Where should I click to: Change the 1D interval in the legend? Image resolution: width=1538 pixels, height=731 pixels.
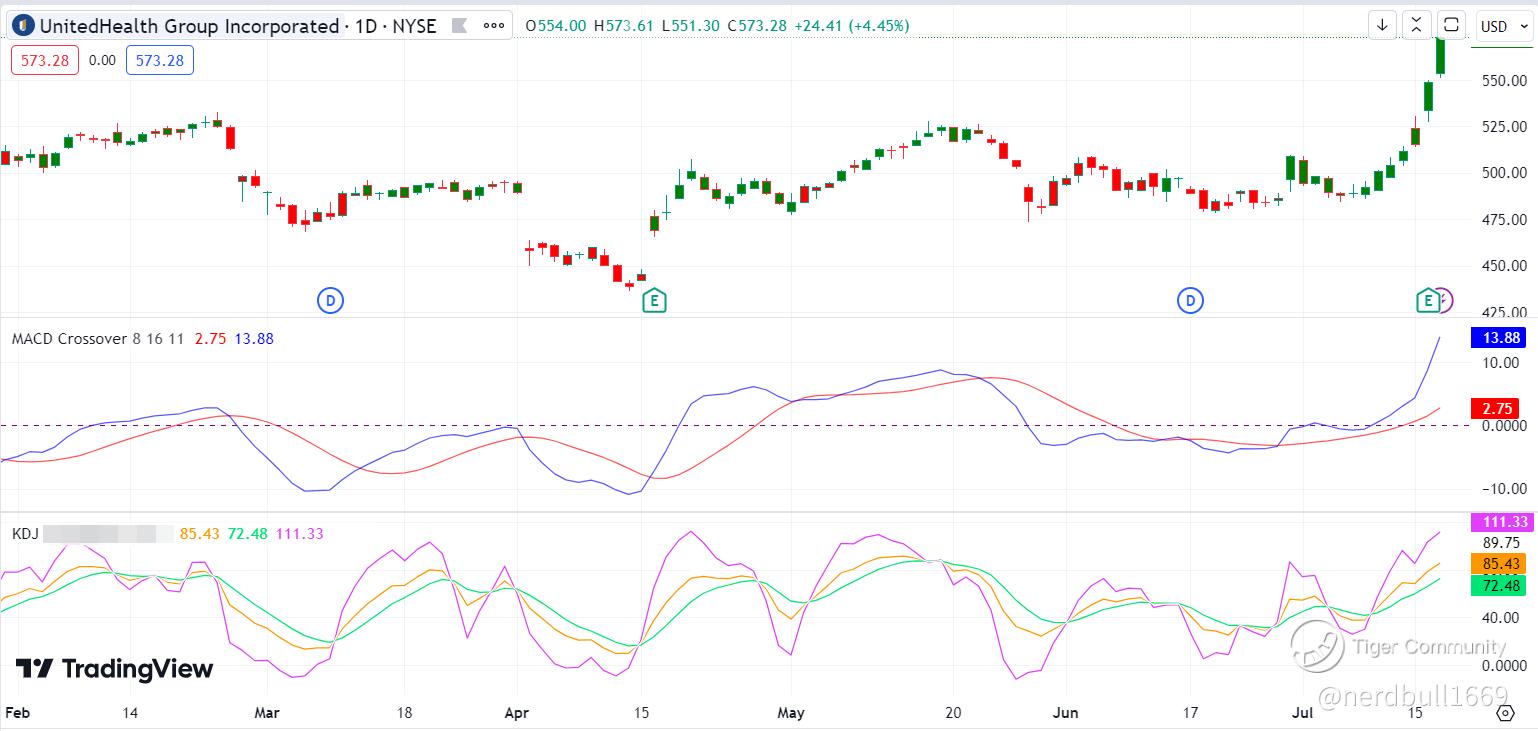click(365, 26)
